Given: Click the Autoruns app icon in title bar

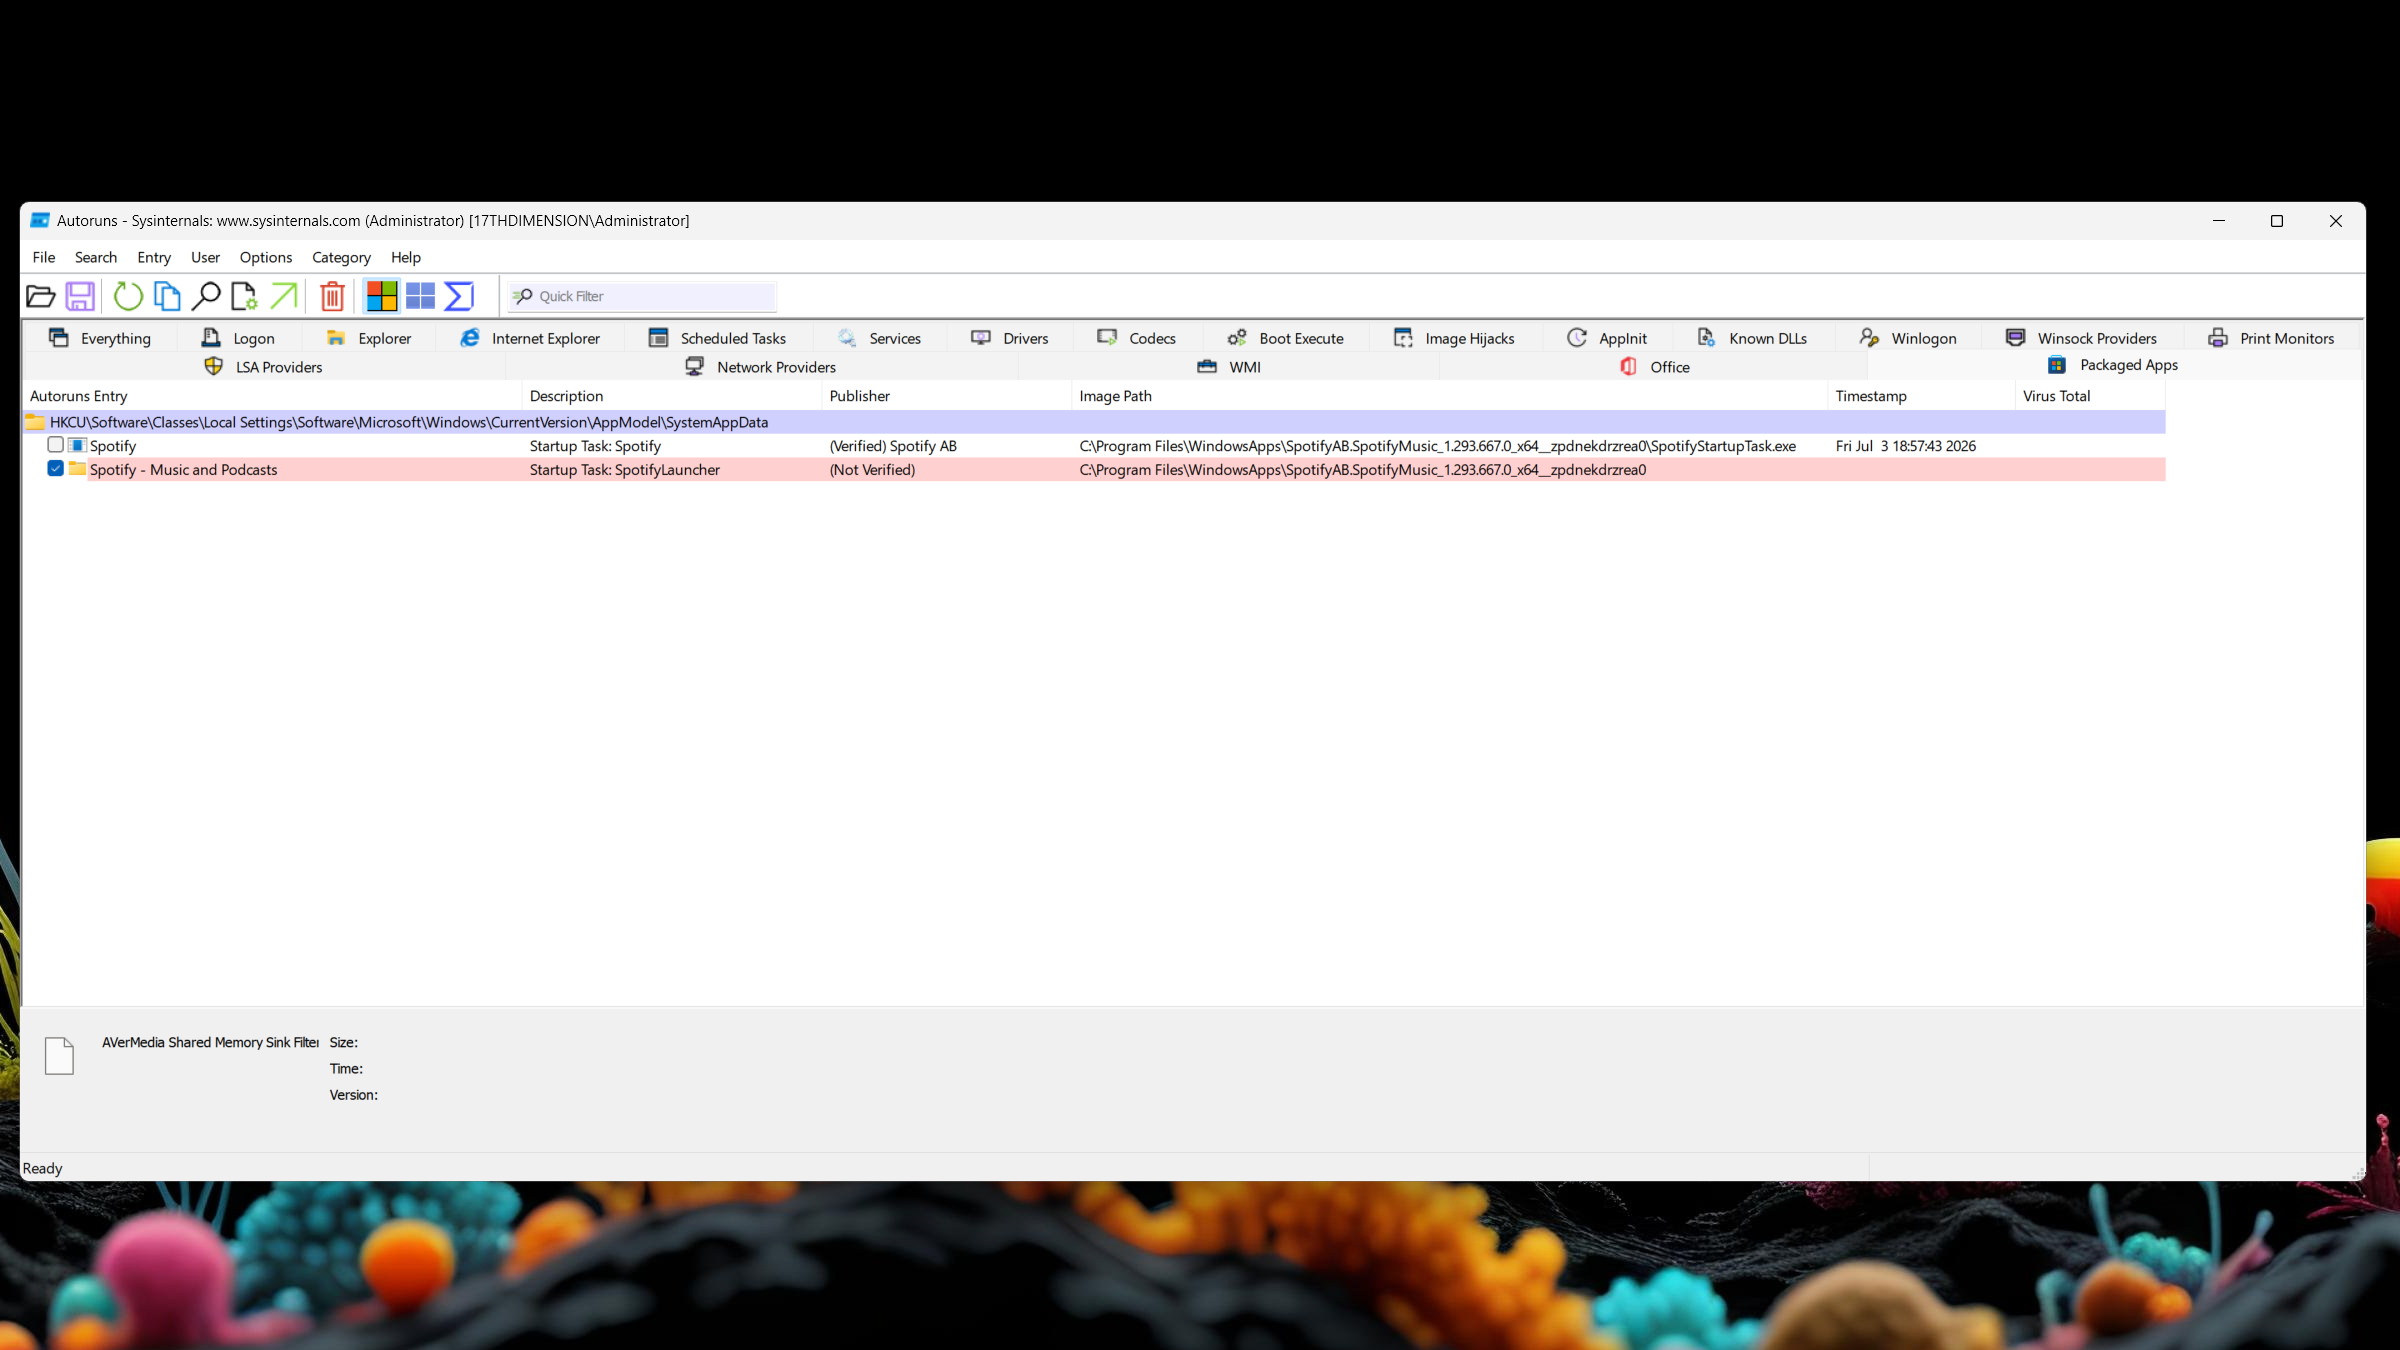Looking at the screenshot, I should [40, 220].
